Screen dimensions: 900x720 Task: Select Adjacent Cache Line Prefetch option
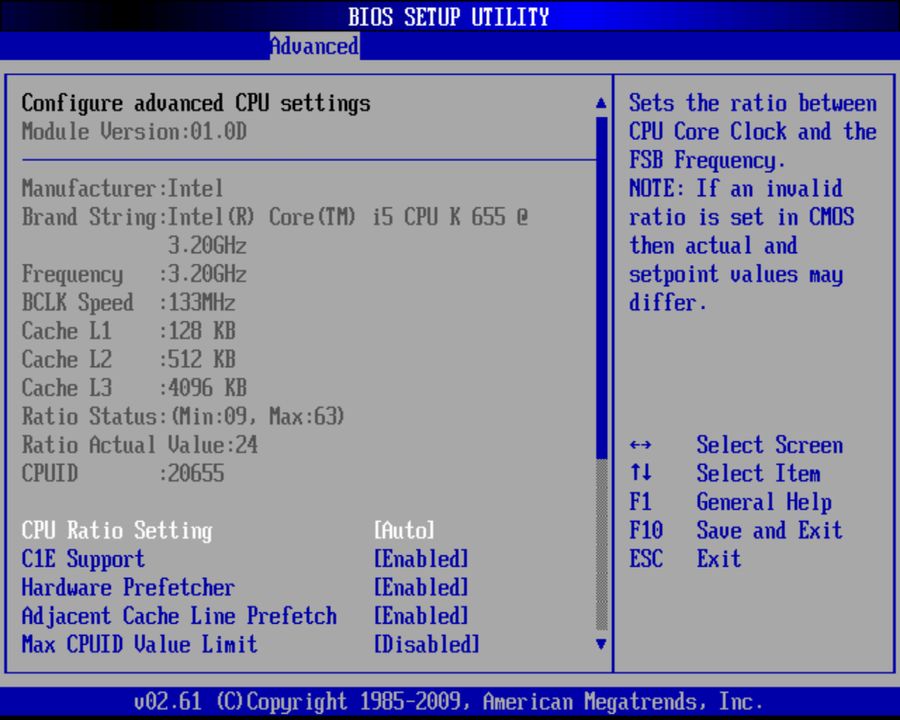pyautogui.click(x=179, y=616)
